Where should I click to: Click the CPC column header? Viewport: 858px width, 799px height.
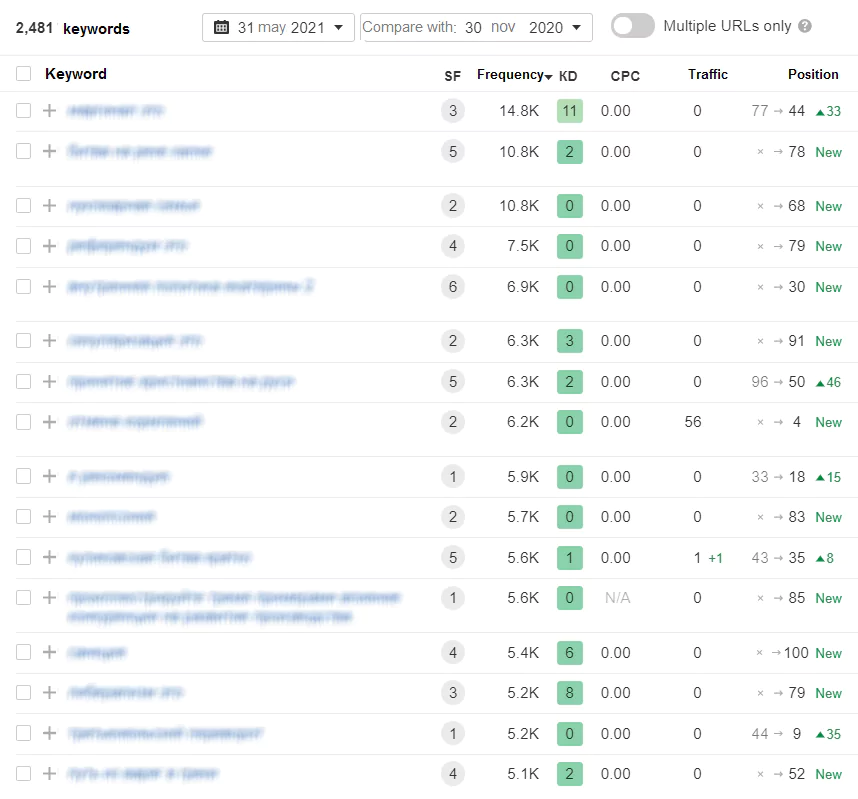(625, 76)
